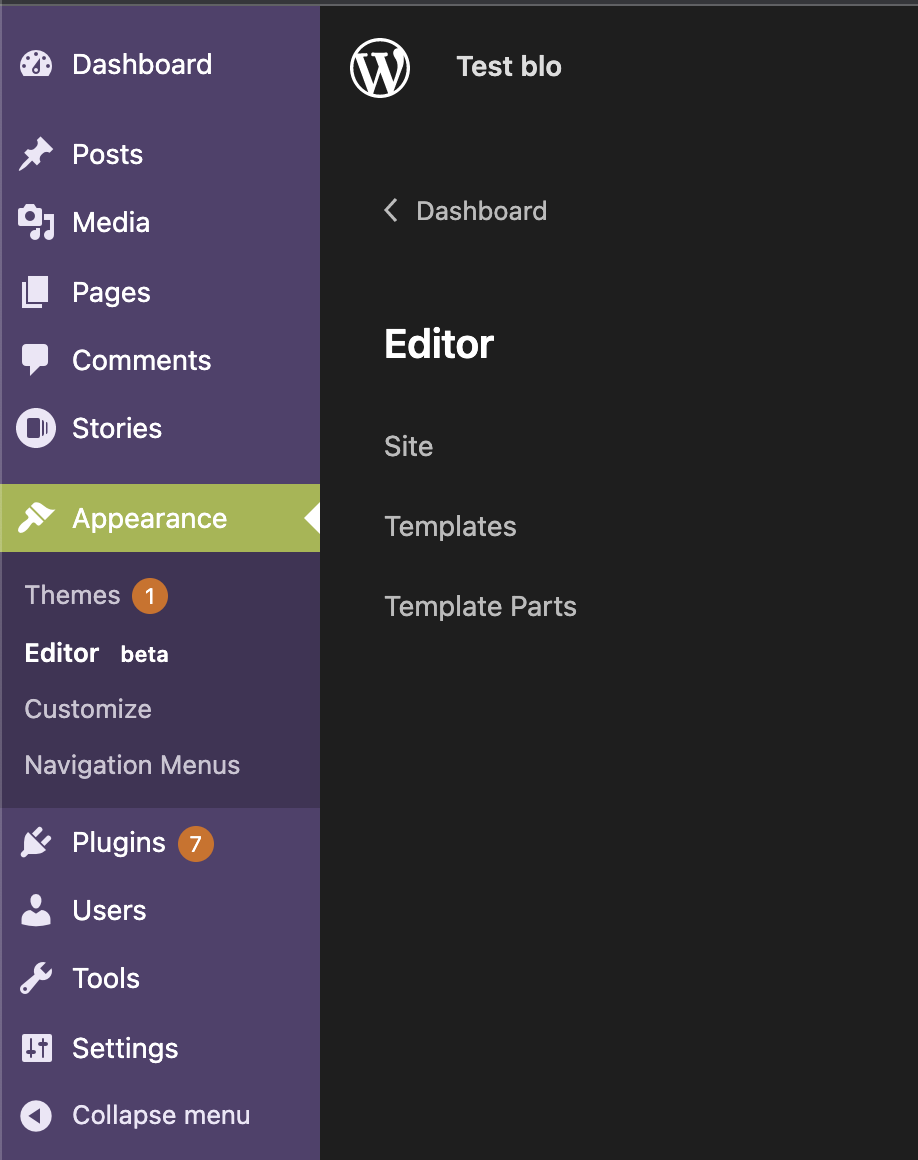Click the Tools wrench icon
918x1160 pixels.
tap(35, 978)
